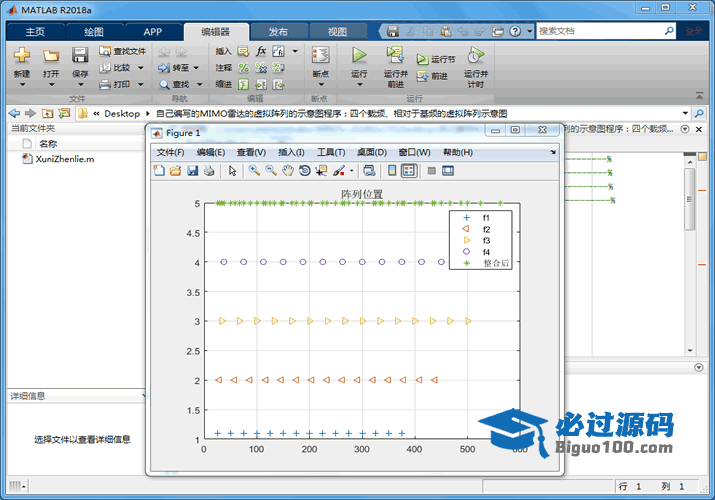This screenshot has width=715, height=500.
Task: Toggle the Zoom Out tool in Figure 1
Action: pos(271,171)
